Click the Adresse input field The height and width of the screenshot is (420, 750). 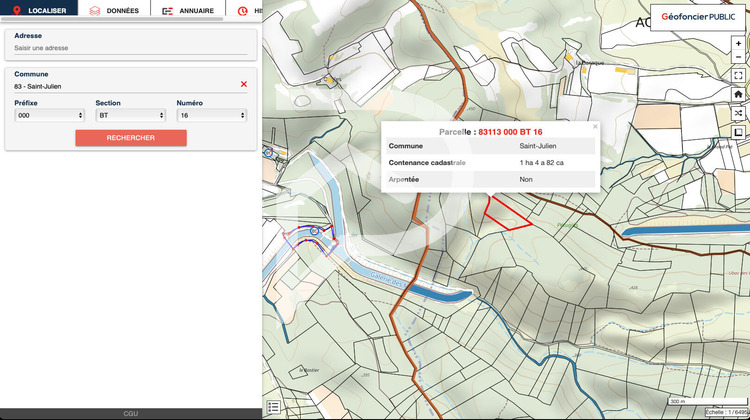click(x=130, y=48)
